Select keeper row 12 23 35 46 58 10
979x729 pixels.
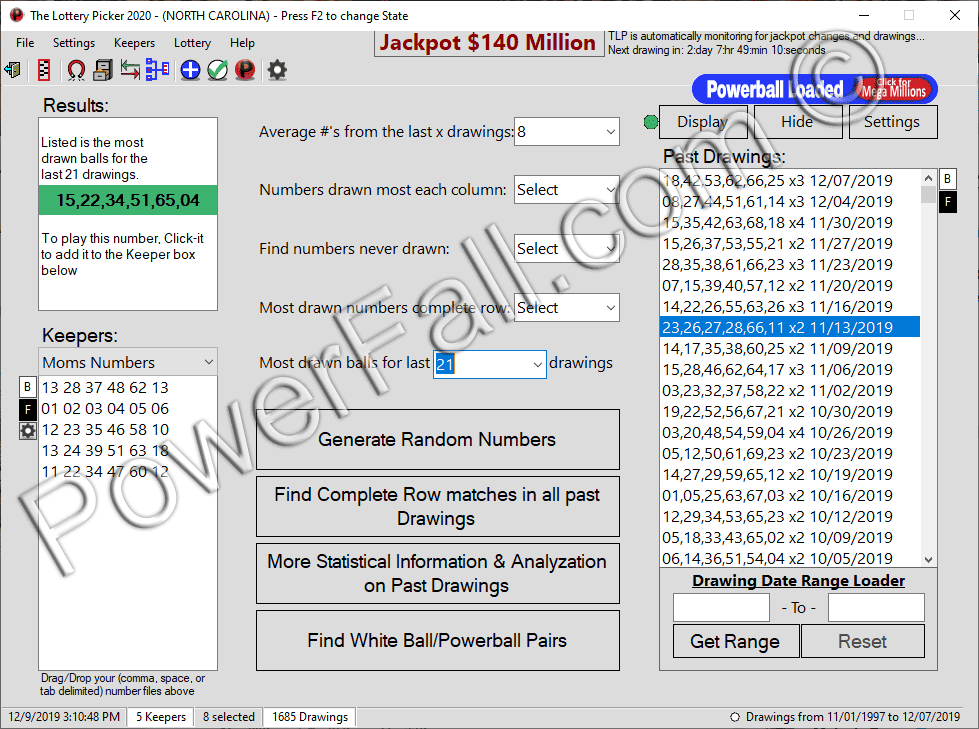tap(128, 429)
